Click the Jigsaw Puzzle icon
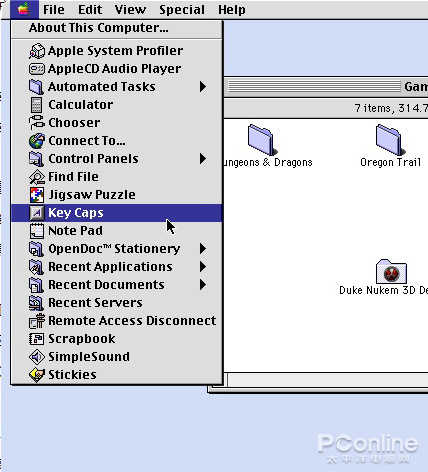Image resolution: width=428 pixels, height=472 pixels. coord(36,195)
